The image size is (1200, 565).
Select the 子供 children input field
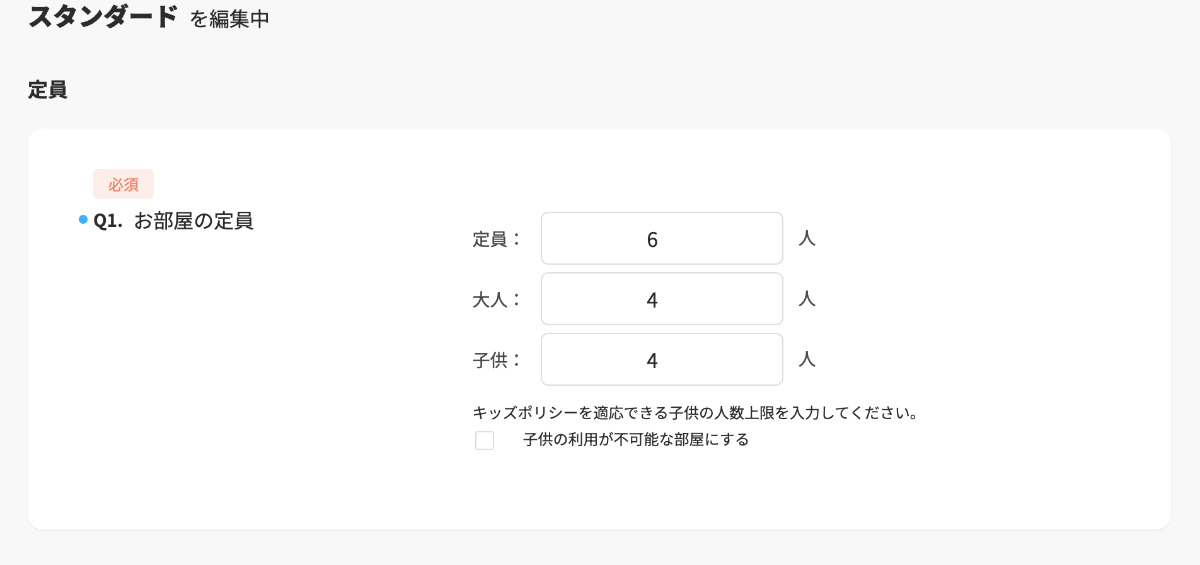pyautogui.click(x=661, y=360)
